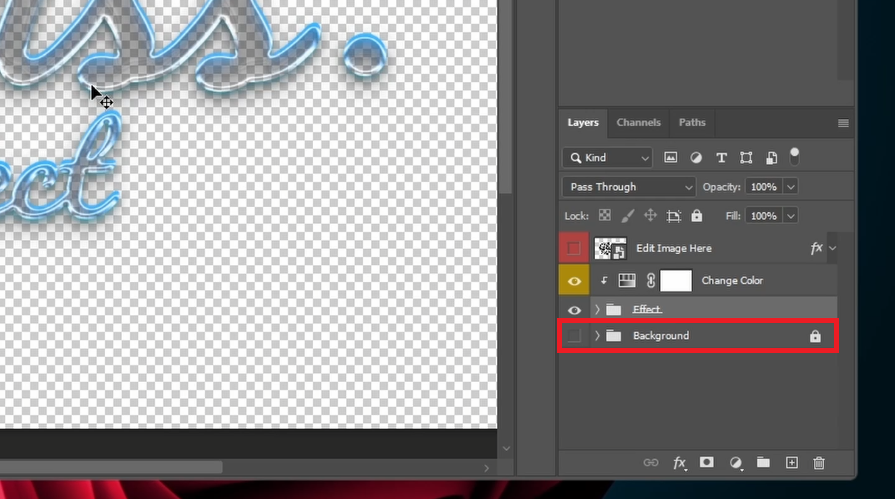Add a layer mask to selected layer

click(707, 463)
